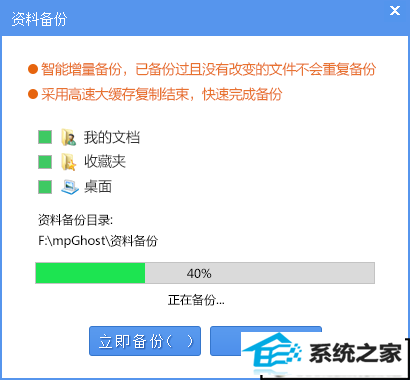Click the green filled part of the progress bar

click(90, 273)
